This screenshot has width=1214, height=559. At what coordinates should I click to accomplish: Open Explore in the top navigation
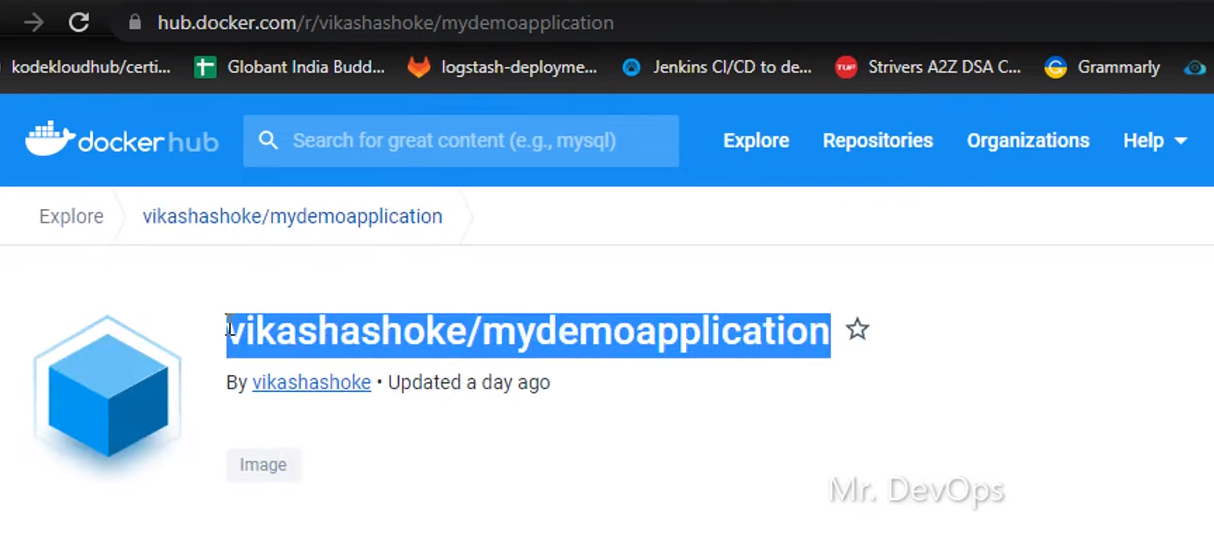(x=756, y=141)
